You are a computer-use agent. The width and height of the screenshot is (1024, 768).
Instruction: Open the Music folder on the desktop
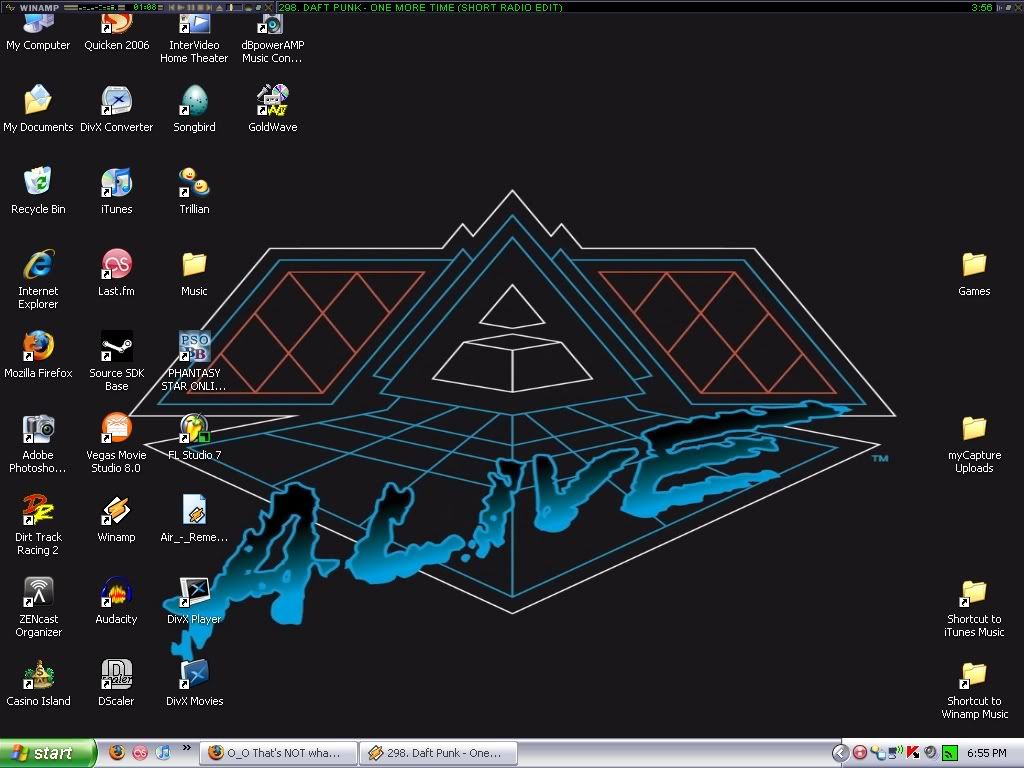coord(194,272)
